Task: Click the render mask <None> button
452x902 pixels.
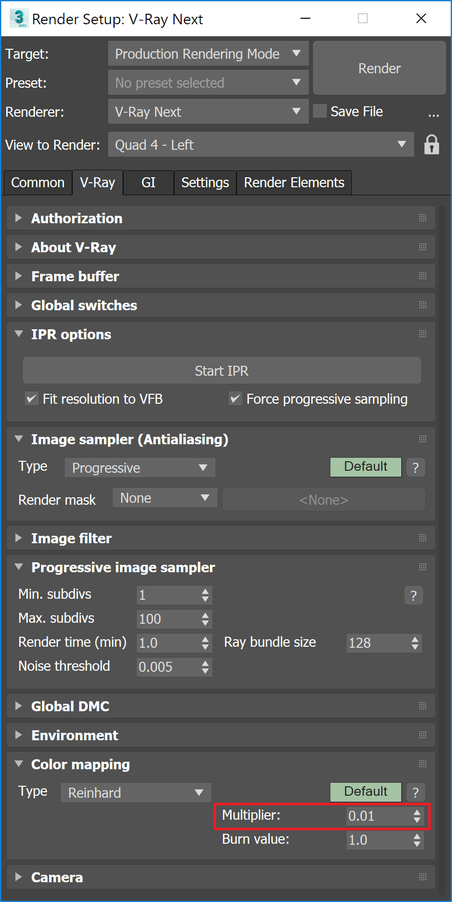Action: pos(324,499)
